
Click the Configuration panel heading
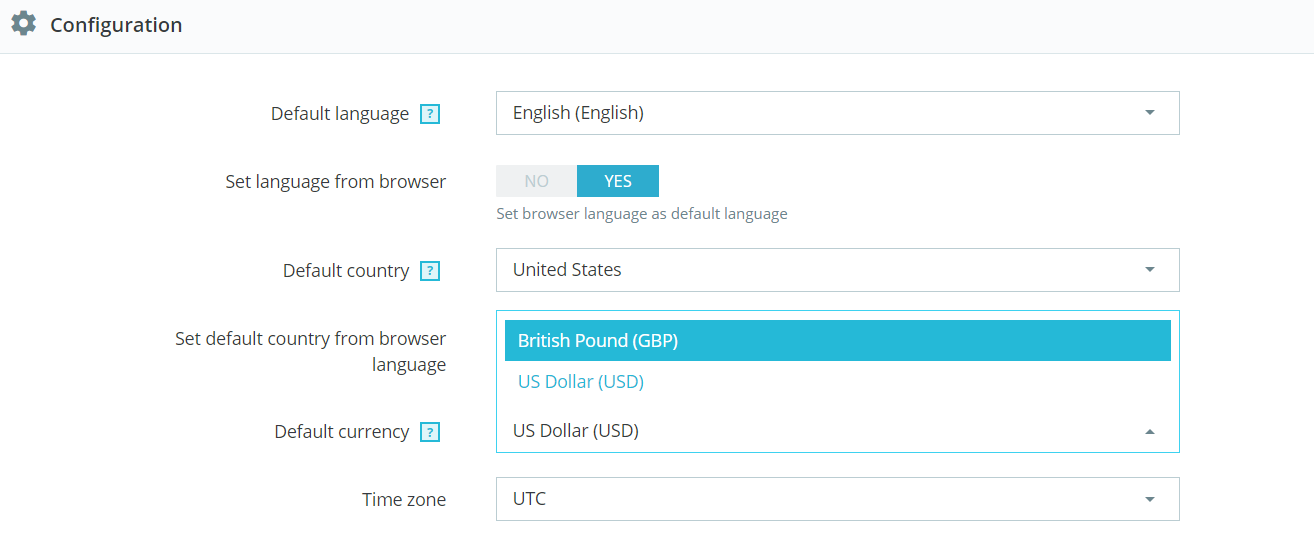coord(116,25)
